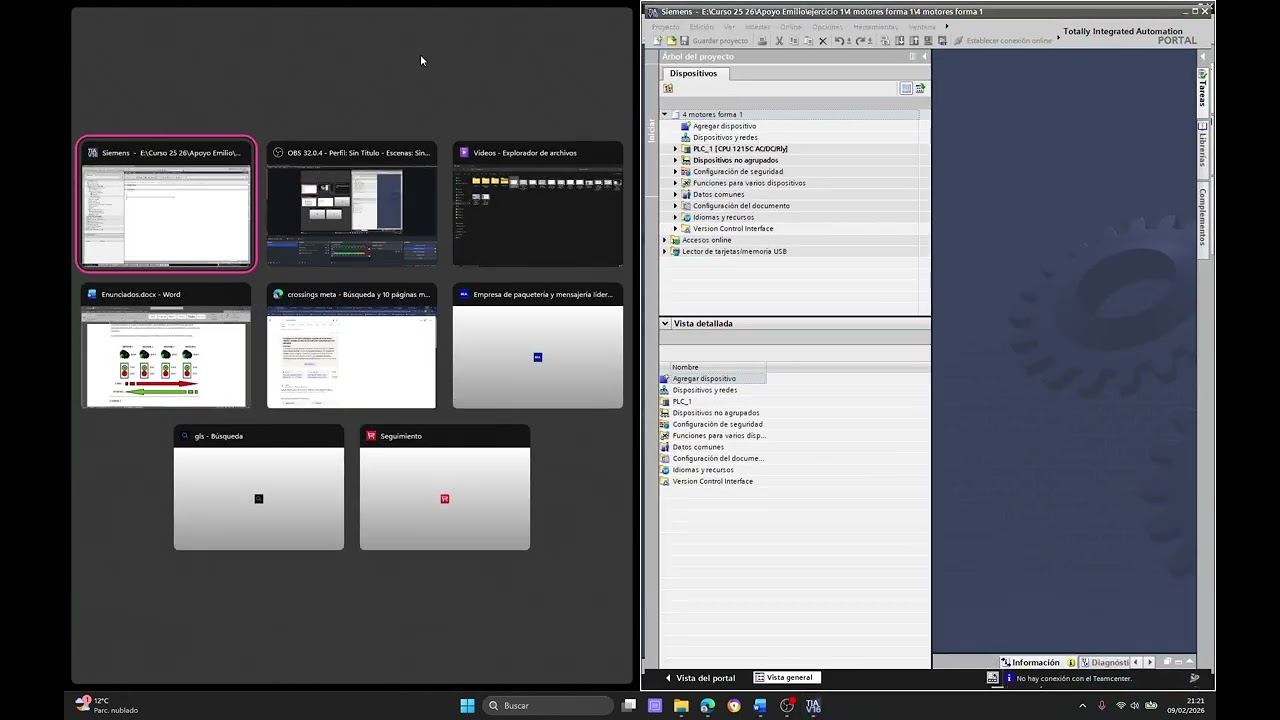Open the Librerías side panel tab
This screenshot has width=1280, height=720.
pos(1203,149)
